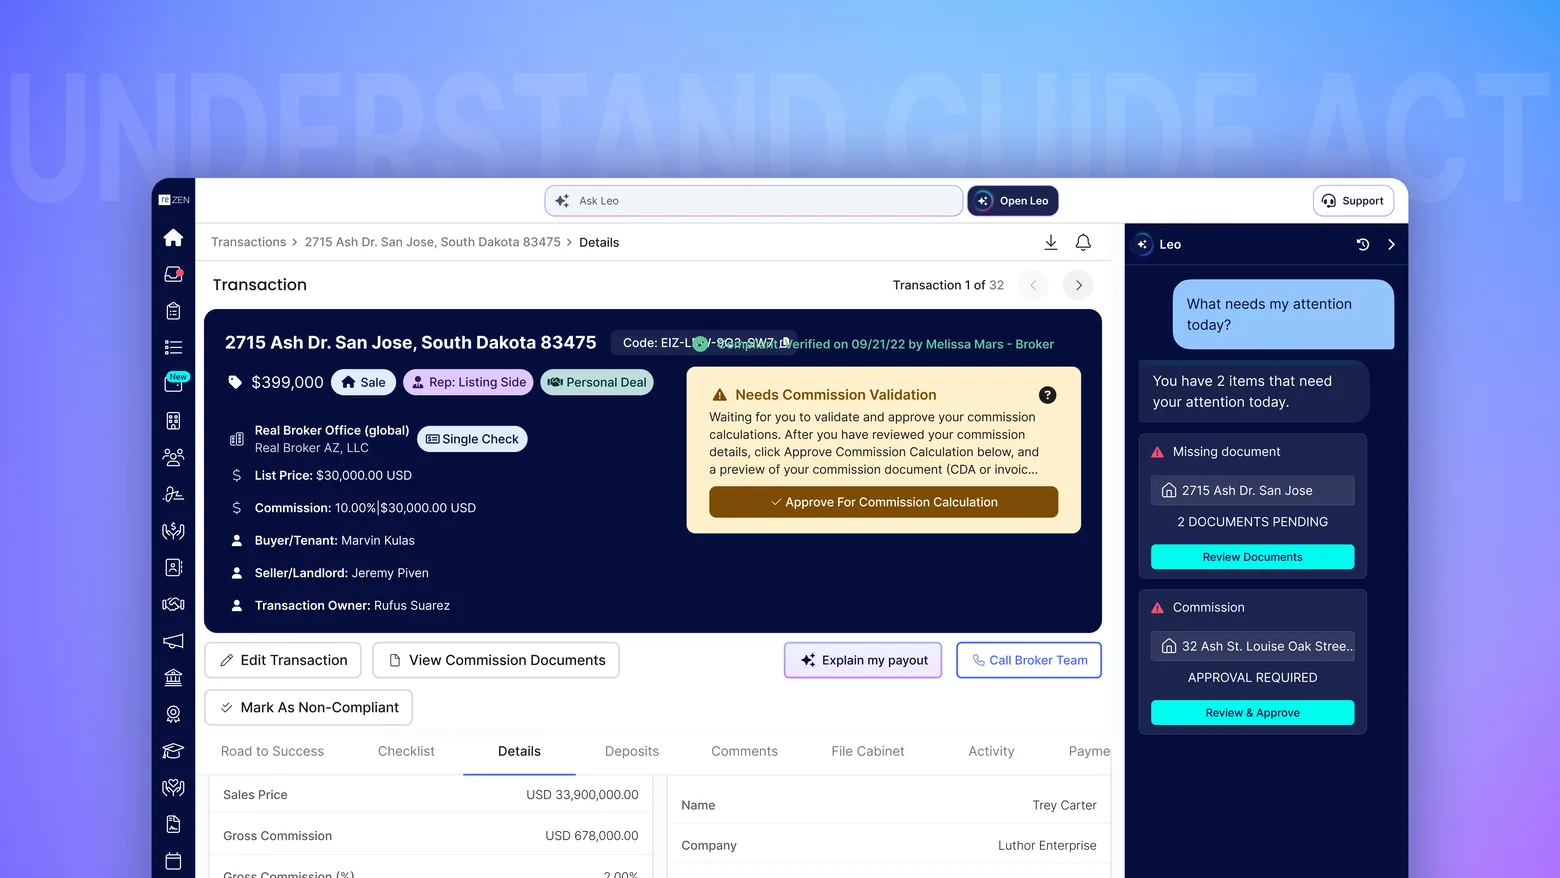Click the 32 Ash St. Louise Oak card
The width and height of the screenshot is (1560, 878).
pos(1252,646)
